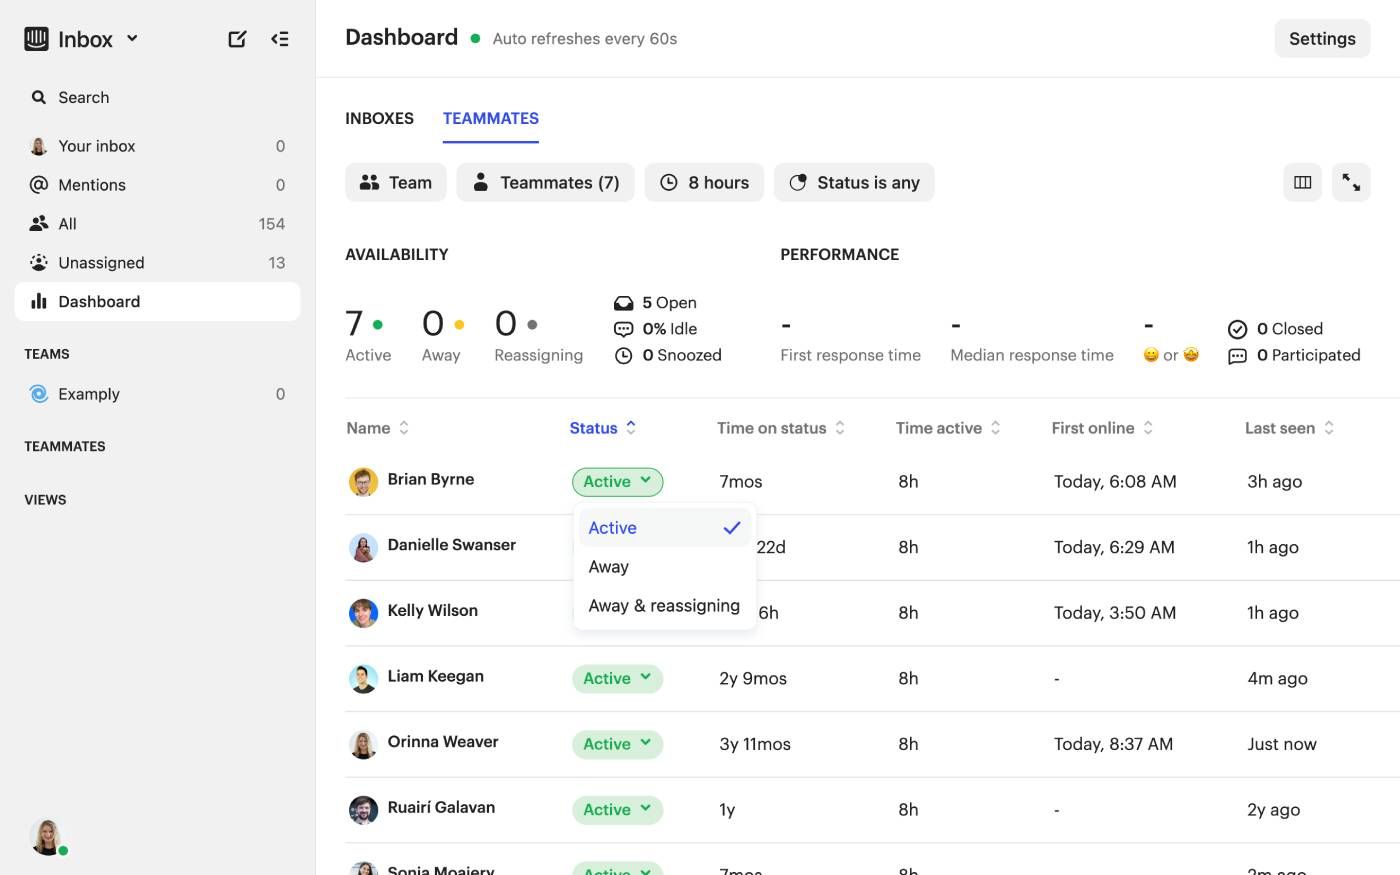Click the compose new message icon
The height and width of the screenshot is (875, 1400).
[237, 39]
